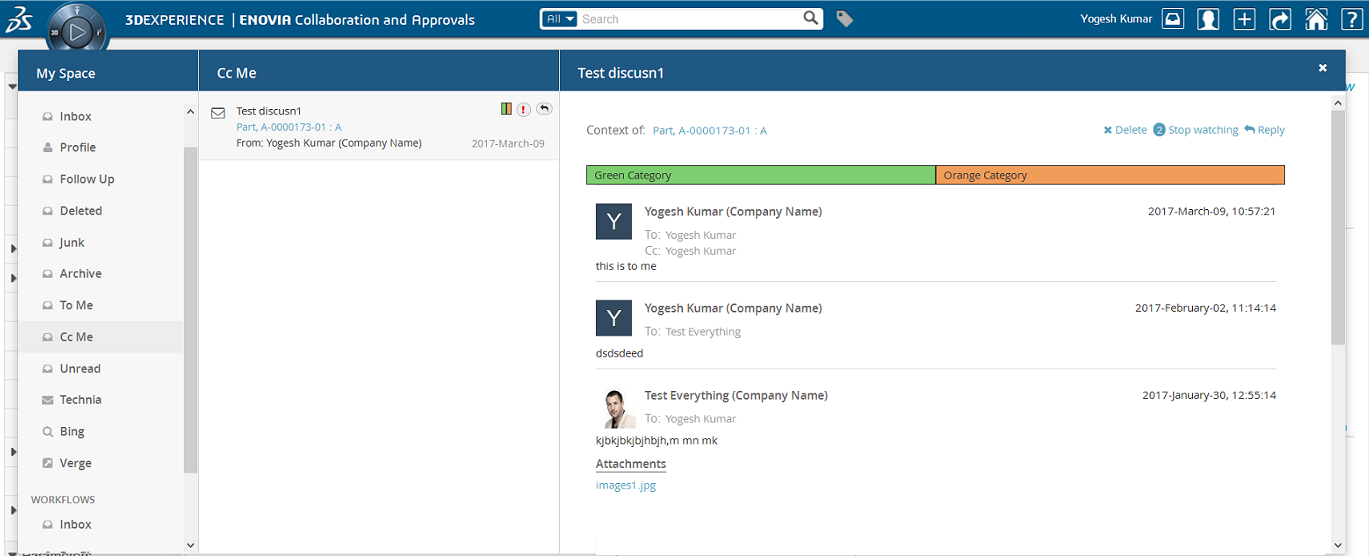Open the All search scope dropdown
Viewport: 1369px width, 556px height.
coord(559,19)
